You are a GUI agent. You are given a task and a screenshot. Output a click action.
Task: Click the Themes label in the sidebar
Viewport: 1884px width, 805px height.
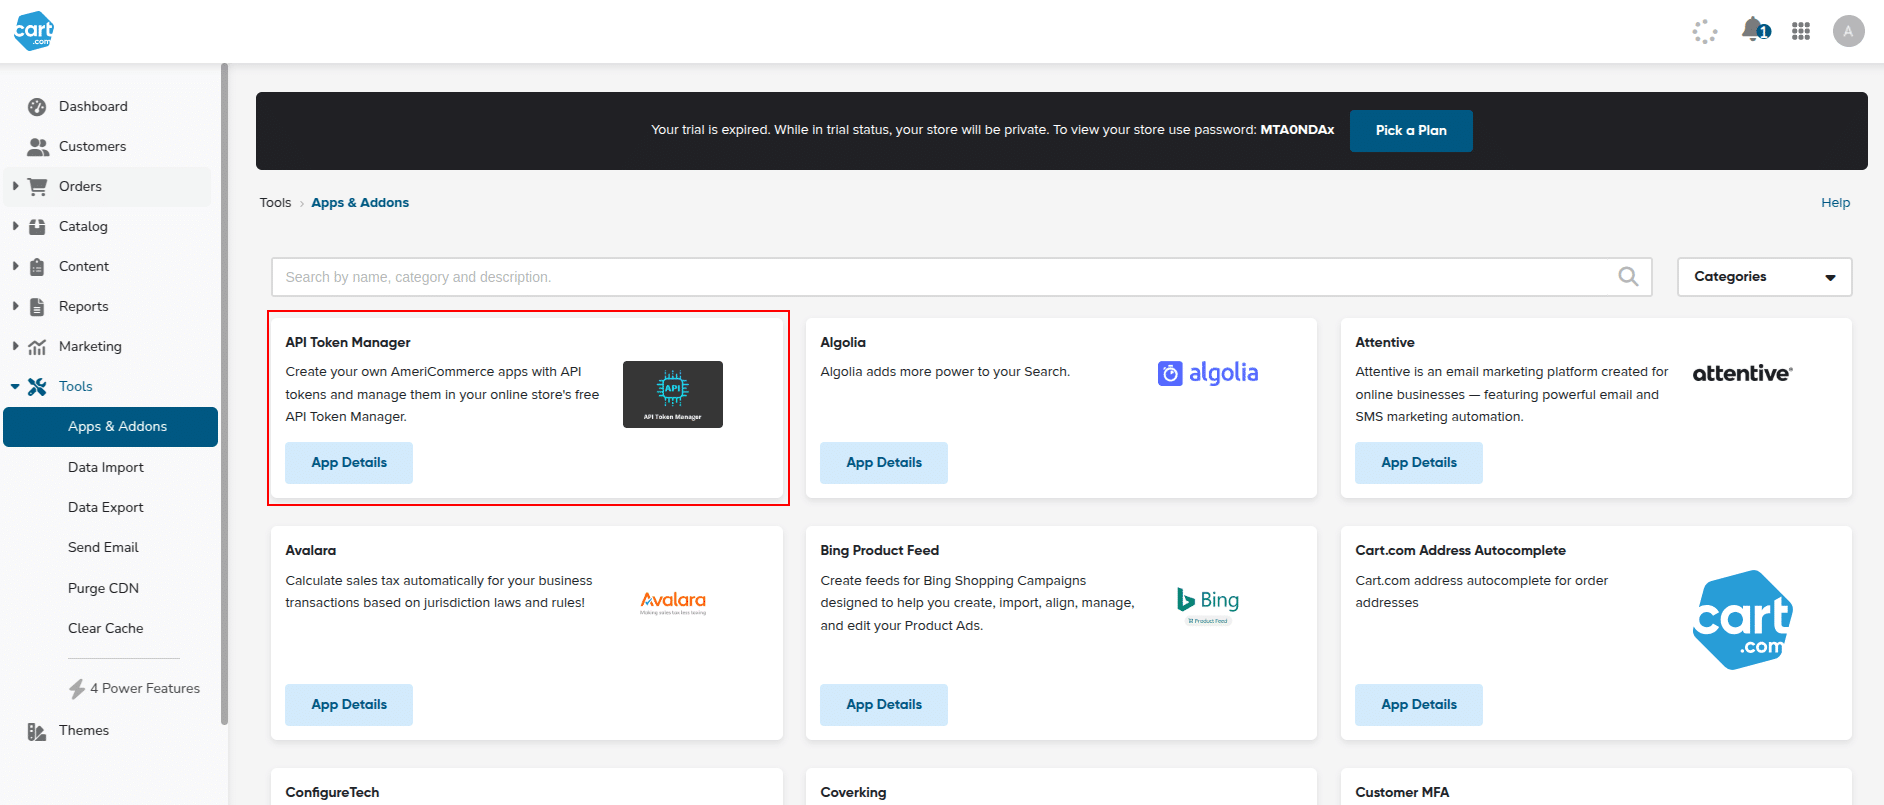coord(84,730)
